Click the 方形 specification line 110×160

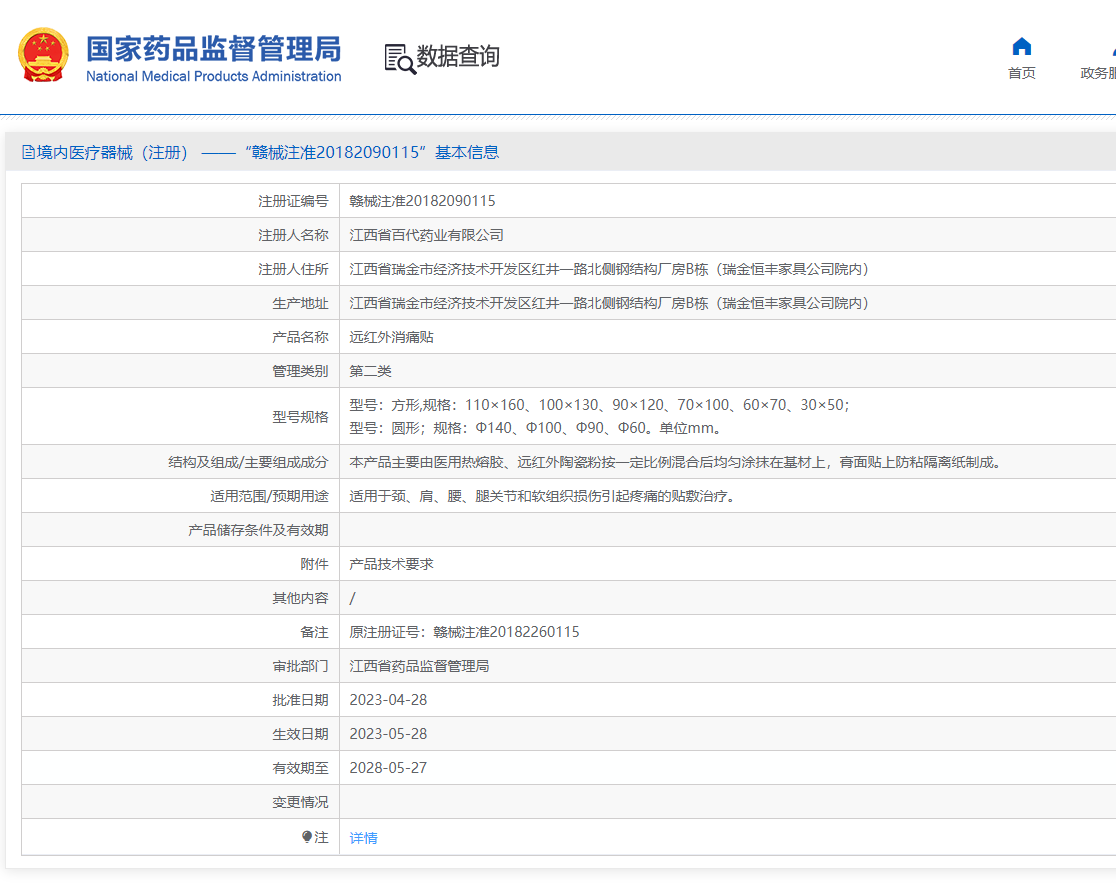coord(599,405)
